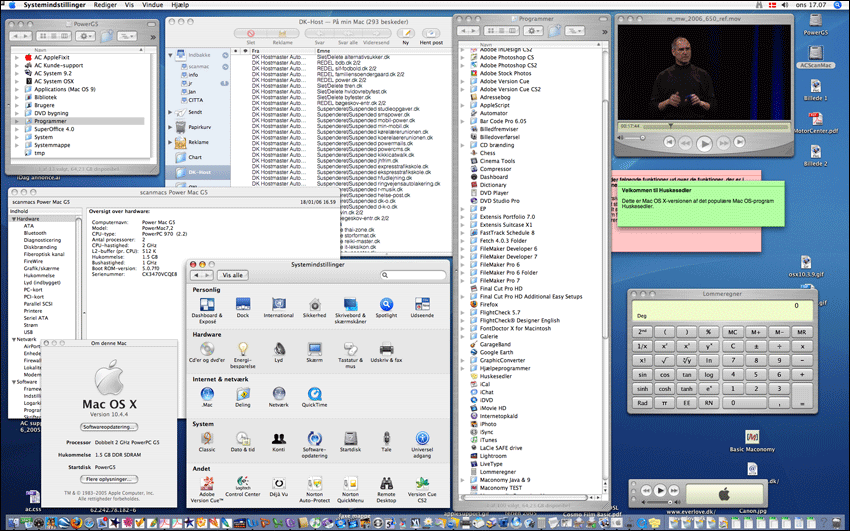Open Spotlight preferences icon
The image size is (850, 531).
385,303
